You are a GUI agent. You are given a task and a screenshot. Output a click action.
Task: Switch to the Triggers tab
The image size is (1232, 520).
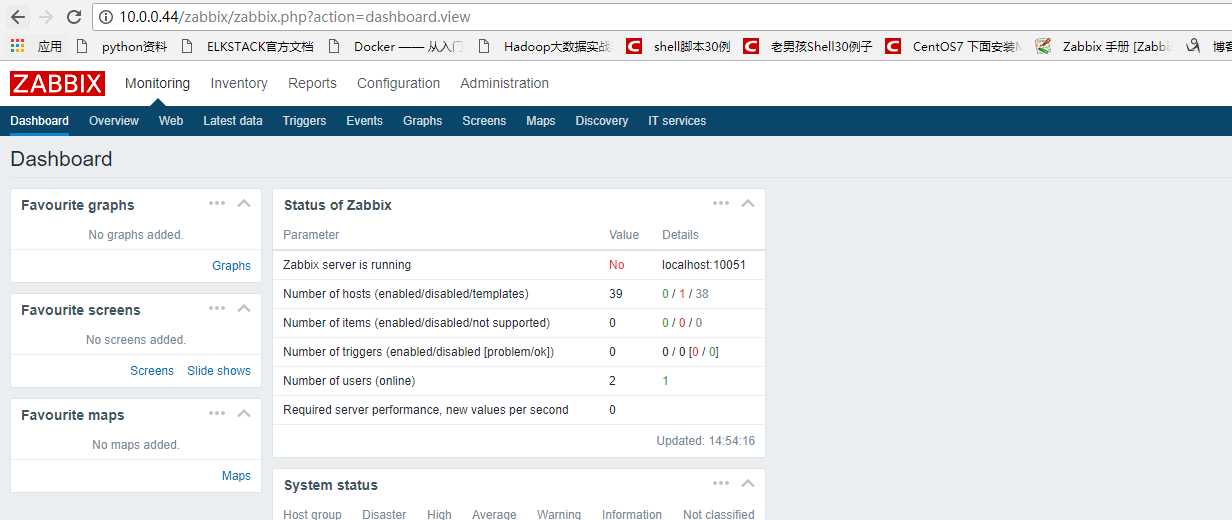point(304,121)
